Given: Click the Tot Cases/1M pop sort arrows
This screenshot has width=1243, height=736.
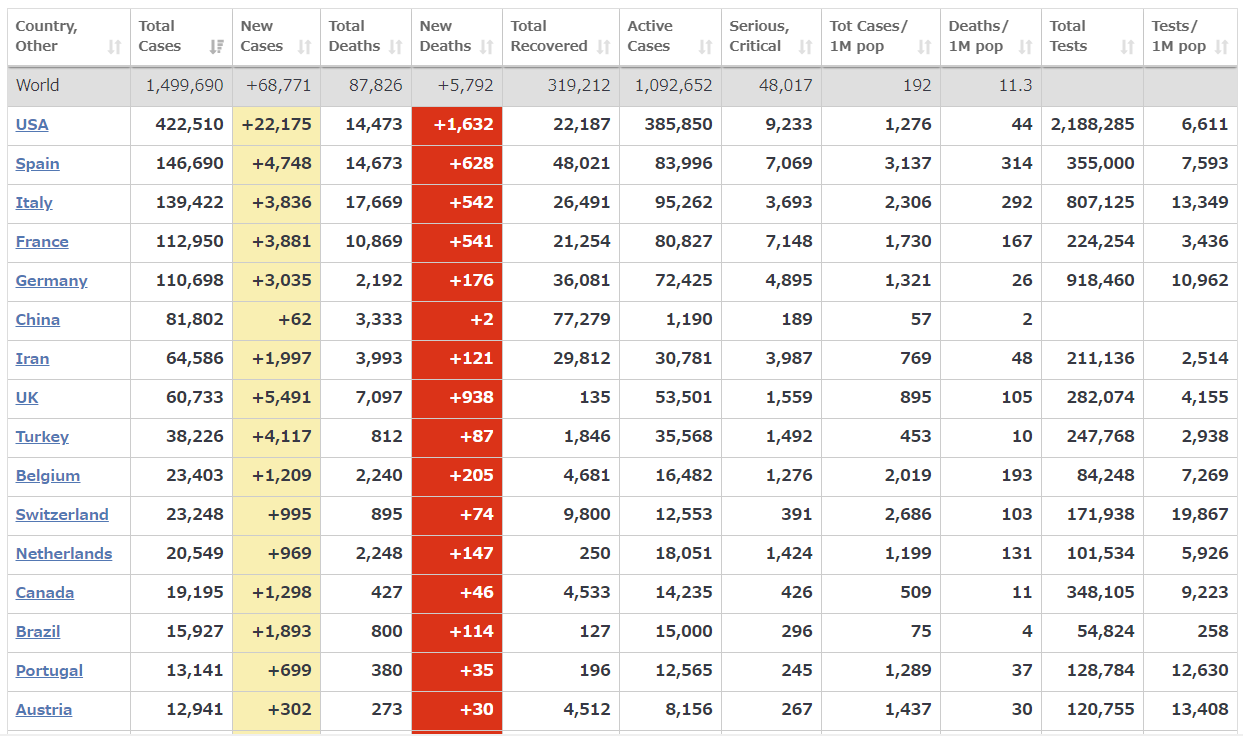Looking at the screenshot, I should 925,47.
